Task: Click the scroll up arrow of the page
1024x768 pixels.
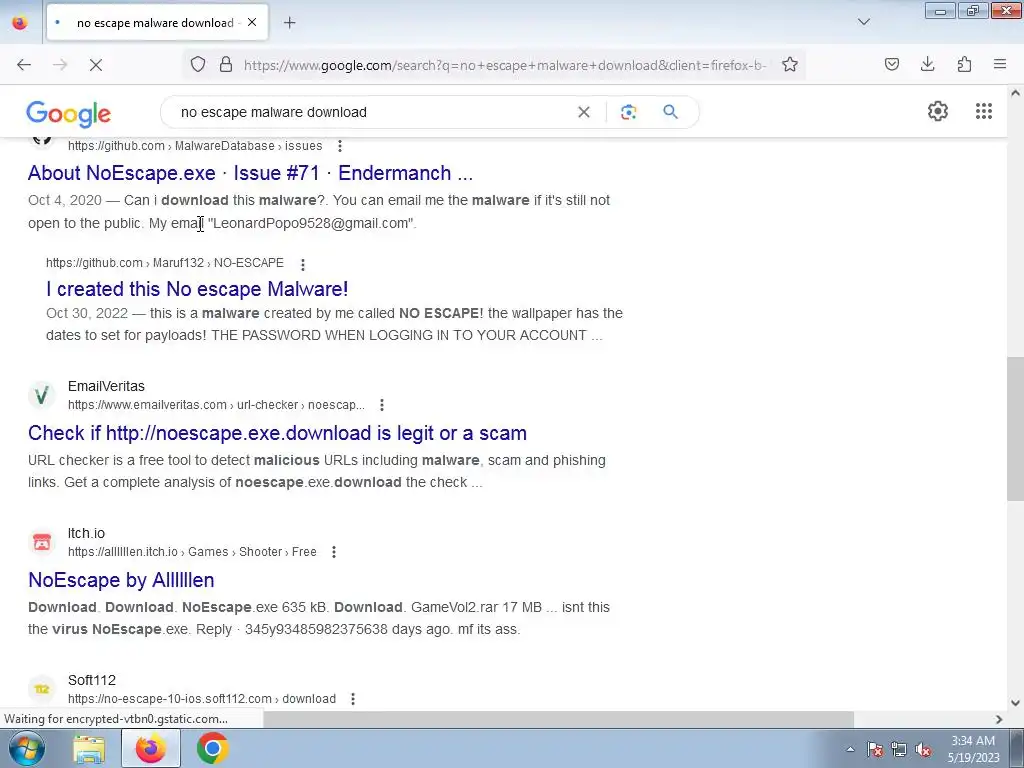Action: [x=1015, y=93]
